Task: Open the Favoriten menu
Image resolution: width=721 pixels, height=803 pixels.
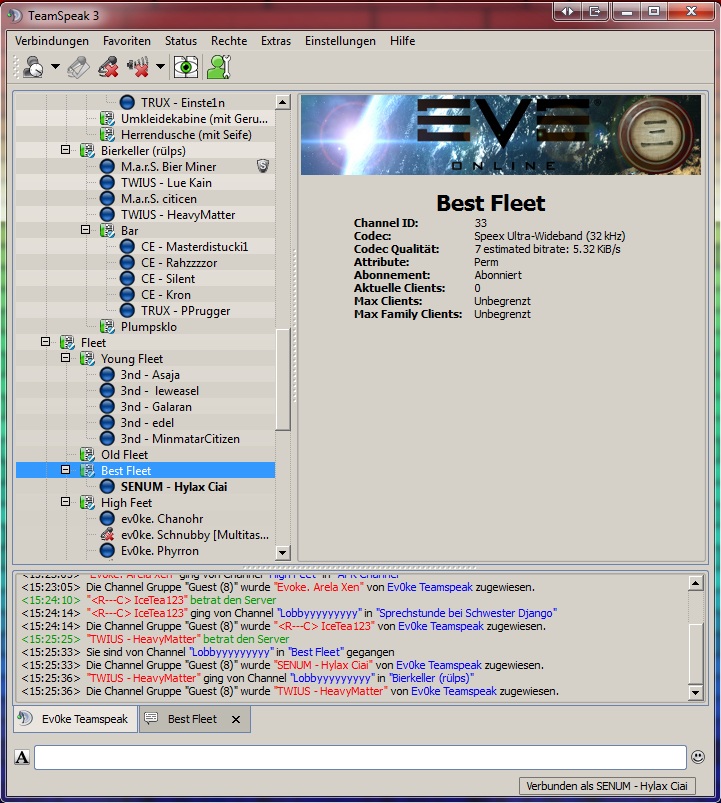Action: tap(126, 41)
